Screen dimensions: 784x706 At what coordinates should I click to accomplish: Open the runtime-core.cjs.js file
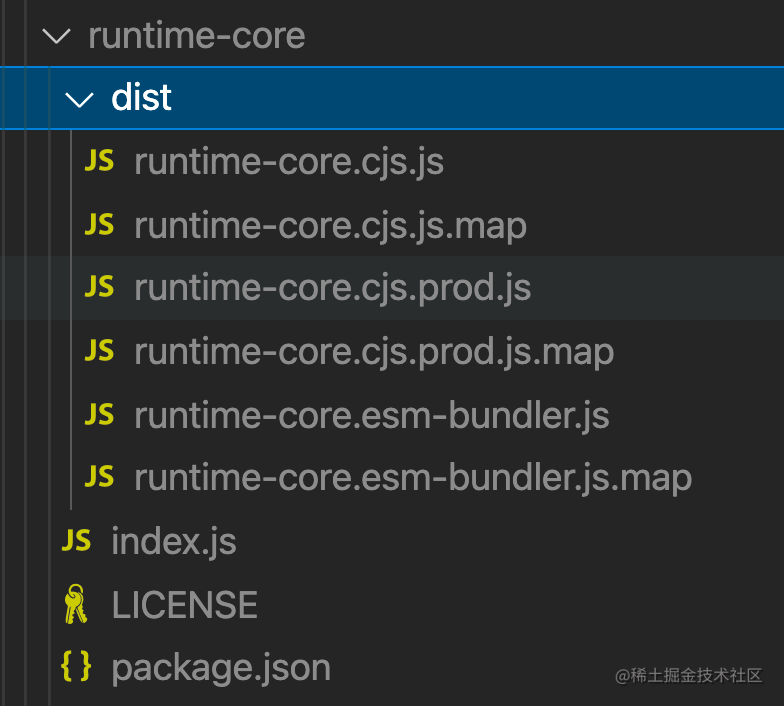point(288,161)
